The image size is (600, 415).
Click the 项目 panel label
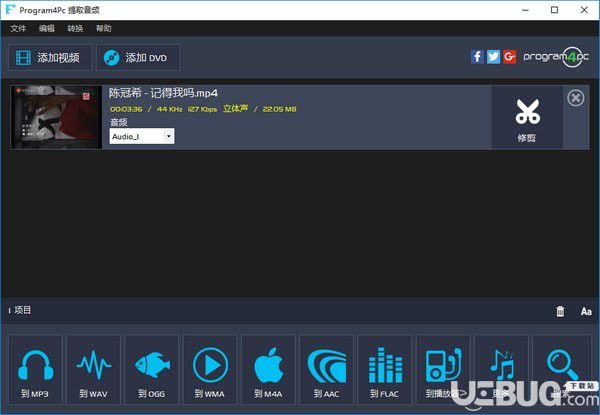tap(22, 310)
